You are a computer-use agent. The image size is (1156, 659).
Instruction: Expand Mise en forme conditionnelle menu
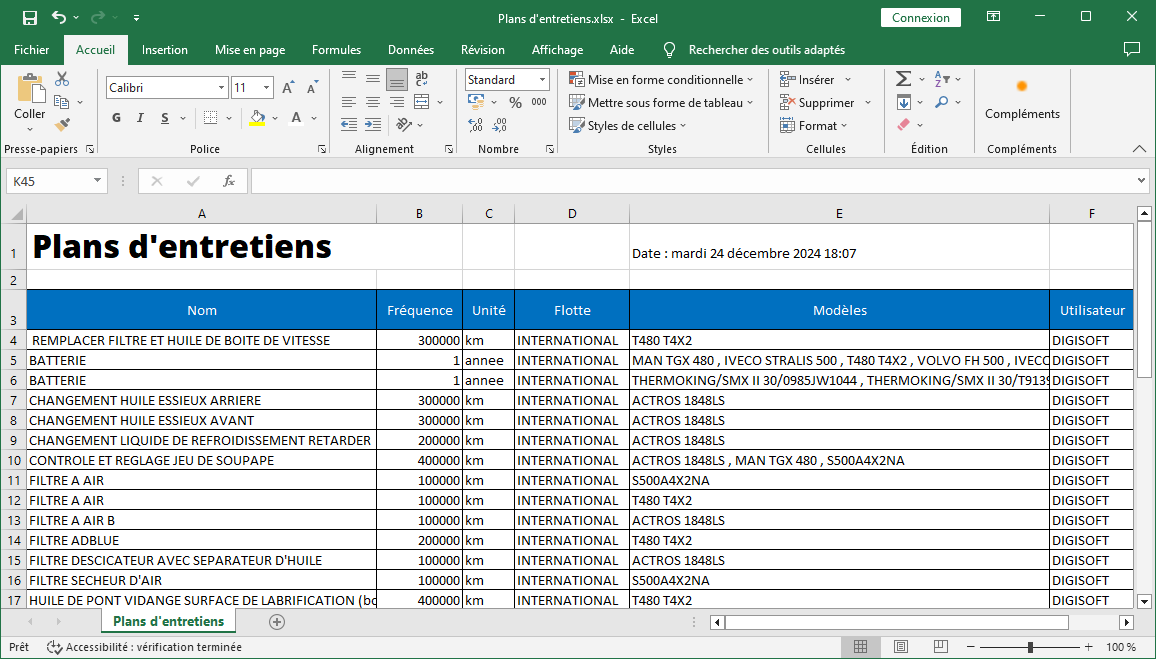coord(661,80)
